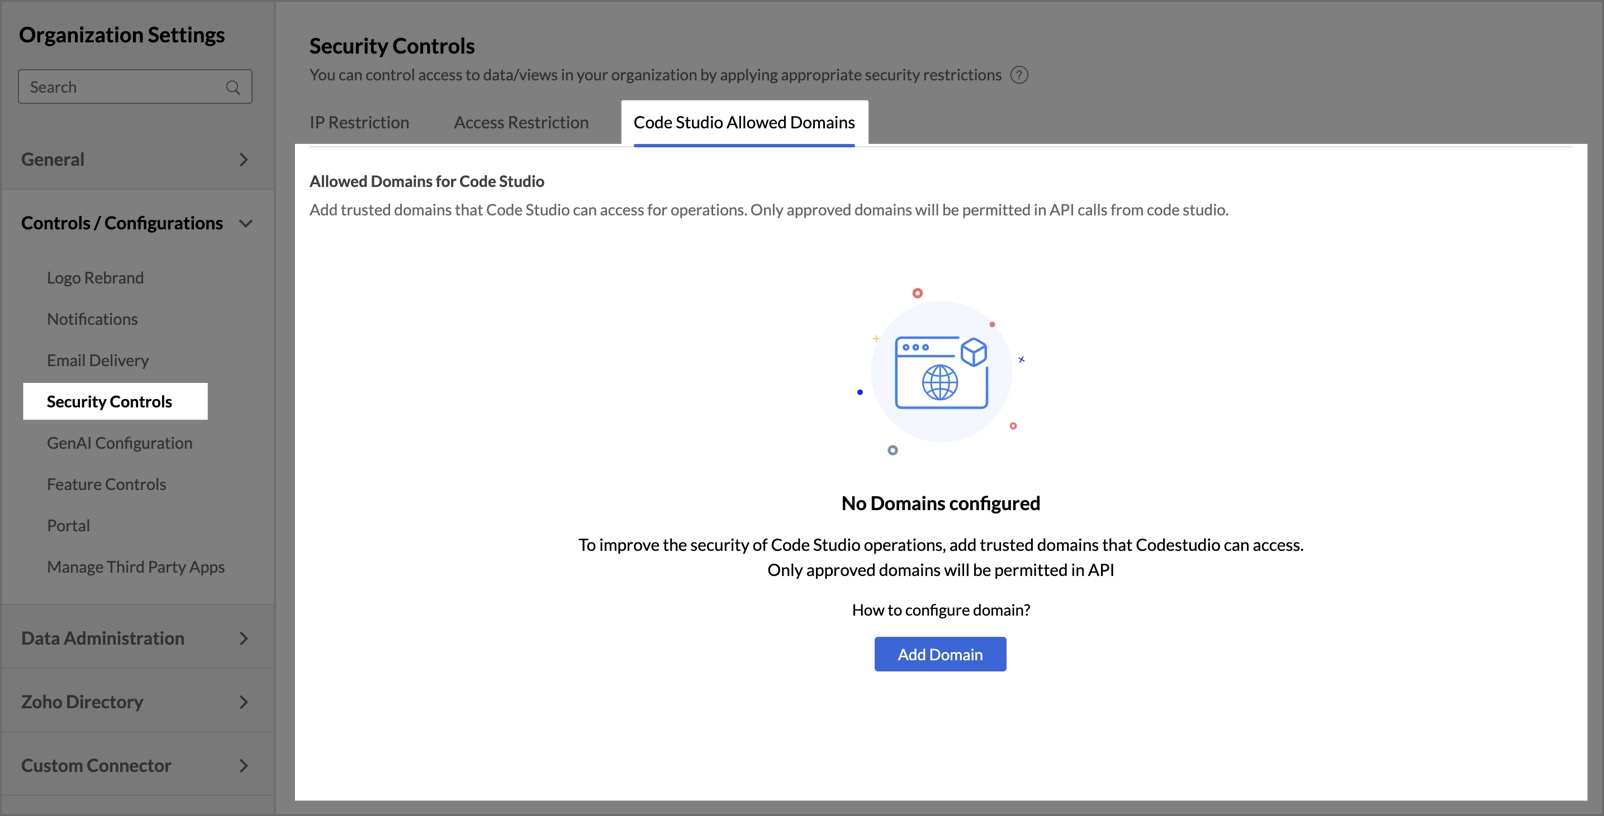Expand the General section
Image resolution: width=1604 pixels, height=816 pixels.
click(x=243, y=160)
